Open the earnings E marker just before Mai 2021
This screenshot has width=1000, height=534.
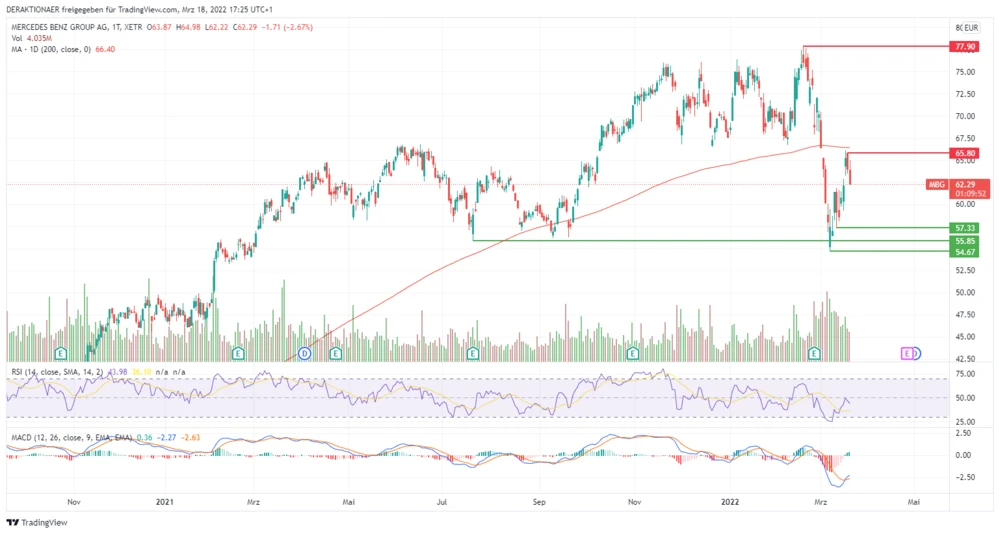pos(335,353)
